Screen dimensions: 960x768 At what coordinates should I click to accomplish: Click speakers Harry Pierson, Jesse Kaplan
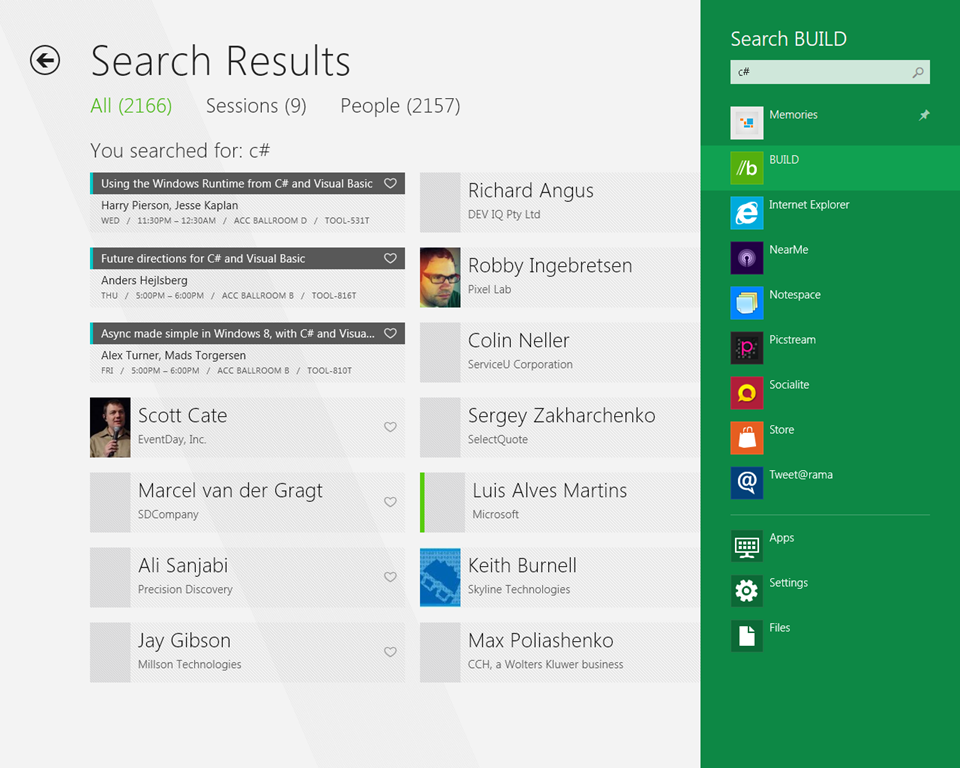[x=170, y=205]
